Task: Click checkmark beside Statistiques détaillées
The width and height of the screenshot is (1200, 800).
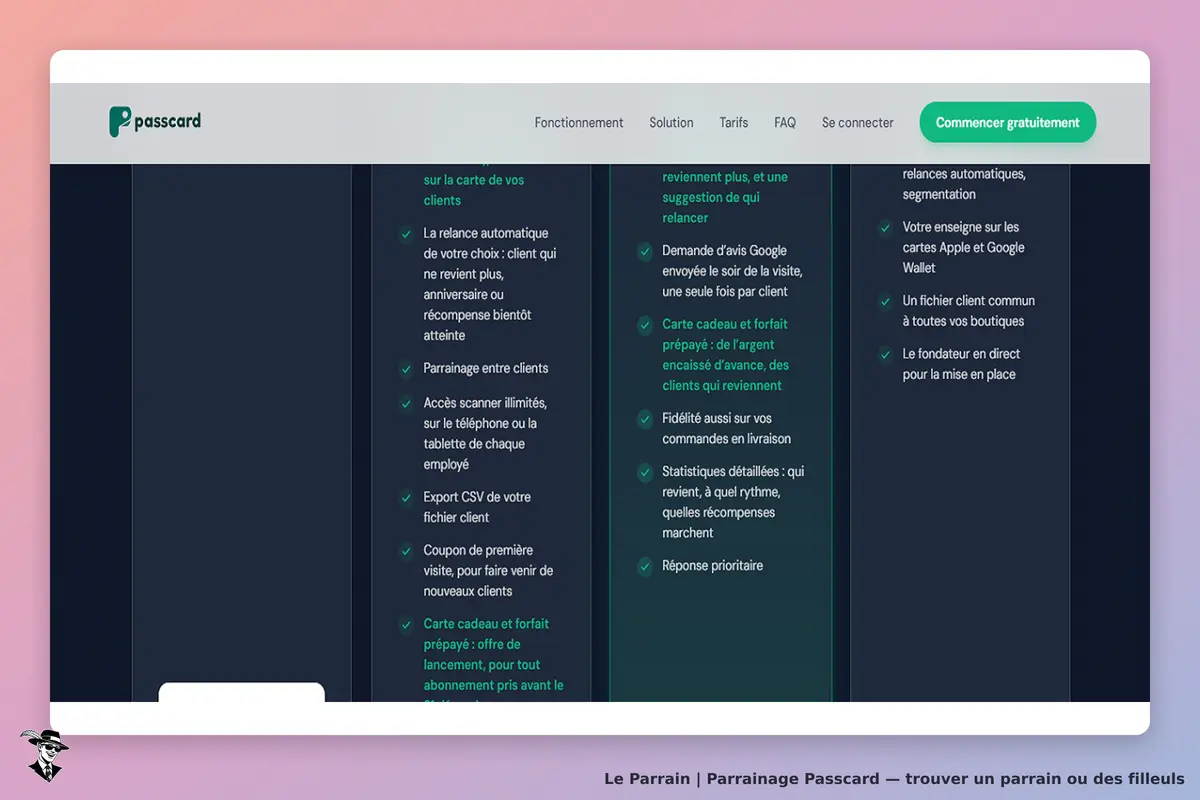Action: click(645, 472)
